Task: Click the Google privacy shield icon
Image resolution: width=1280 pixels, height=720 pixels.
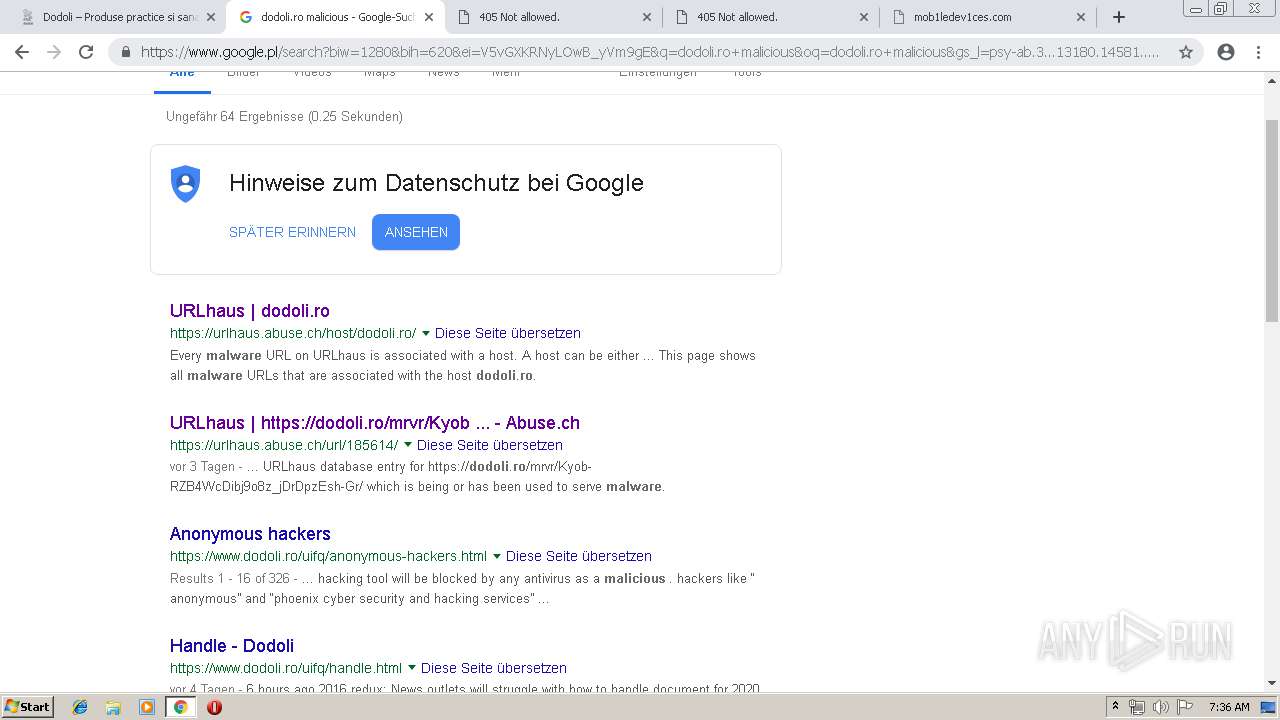Action: [x=186, y=184]
